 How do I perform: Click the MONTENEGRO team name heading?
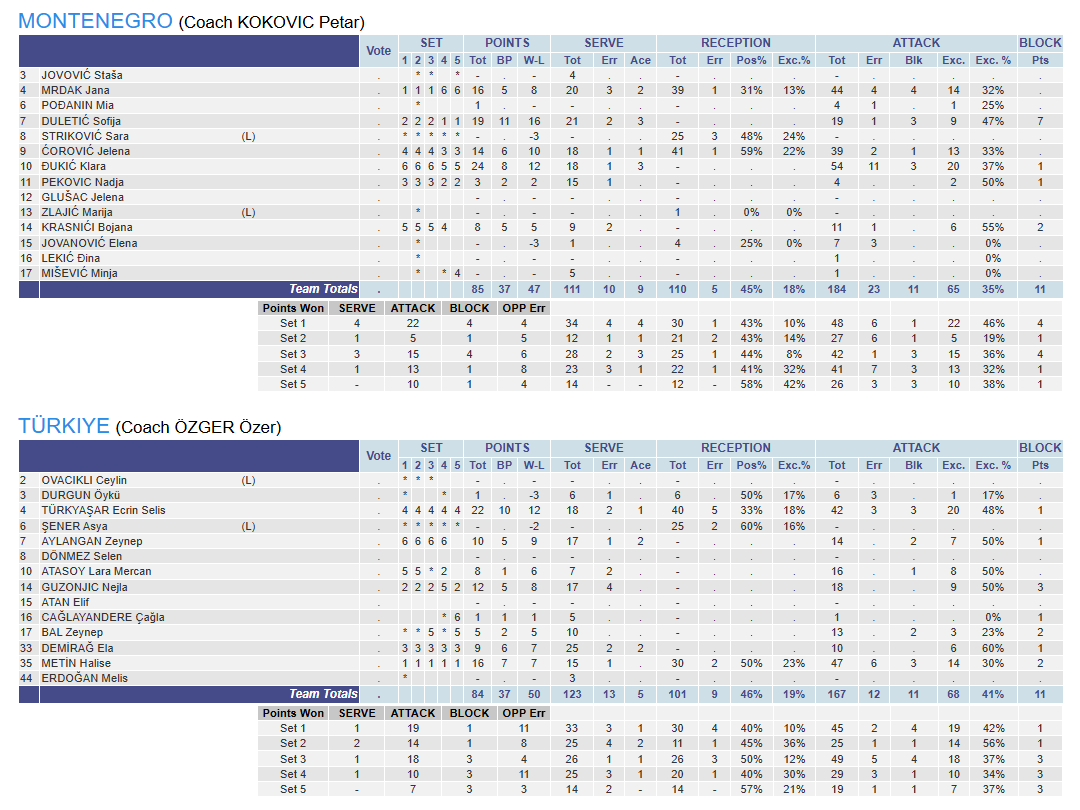tap(95, 21)
